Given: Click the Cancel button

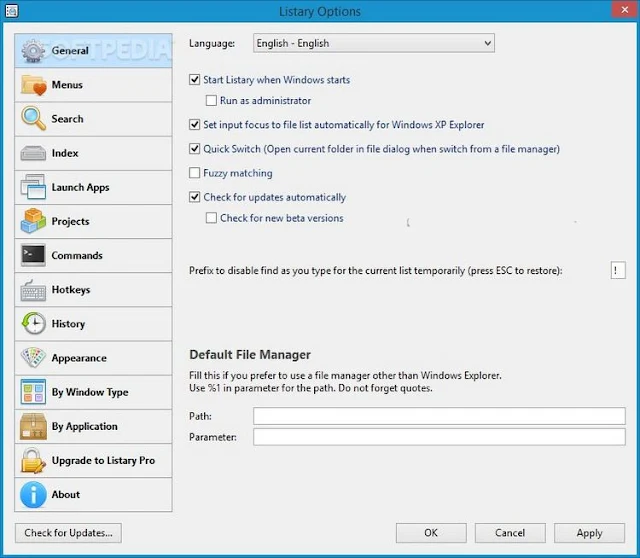Looking at the screenshot, I should coord(510,533).
